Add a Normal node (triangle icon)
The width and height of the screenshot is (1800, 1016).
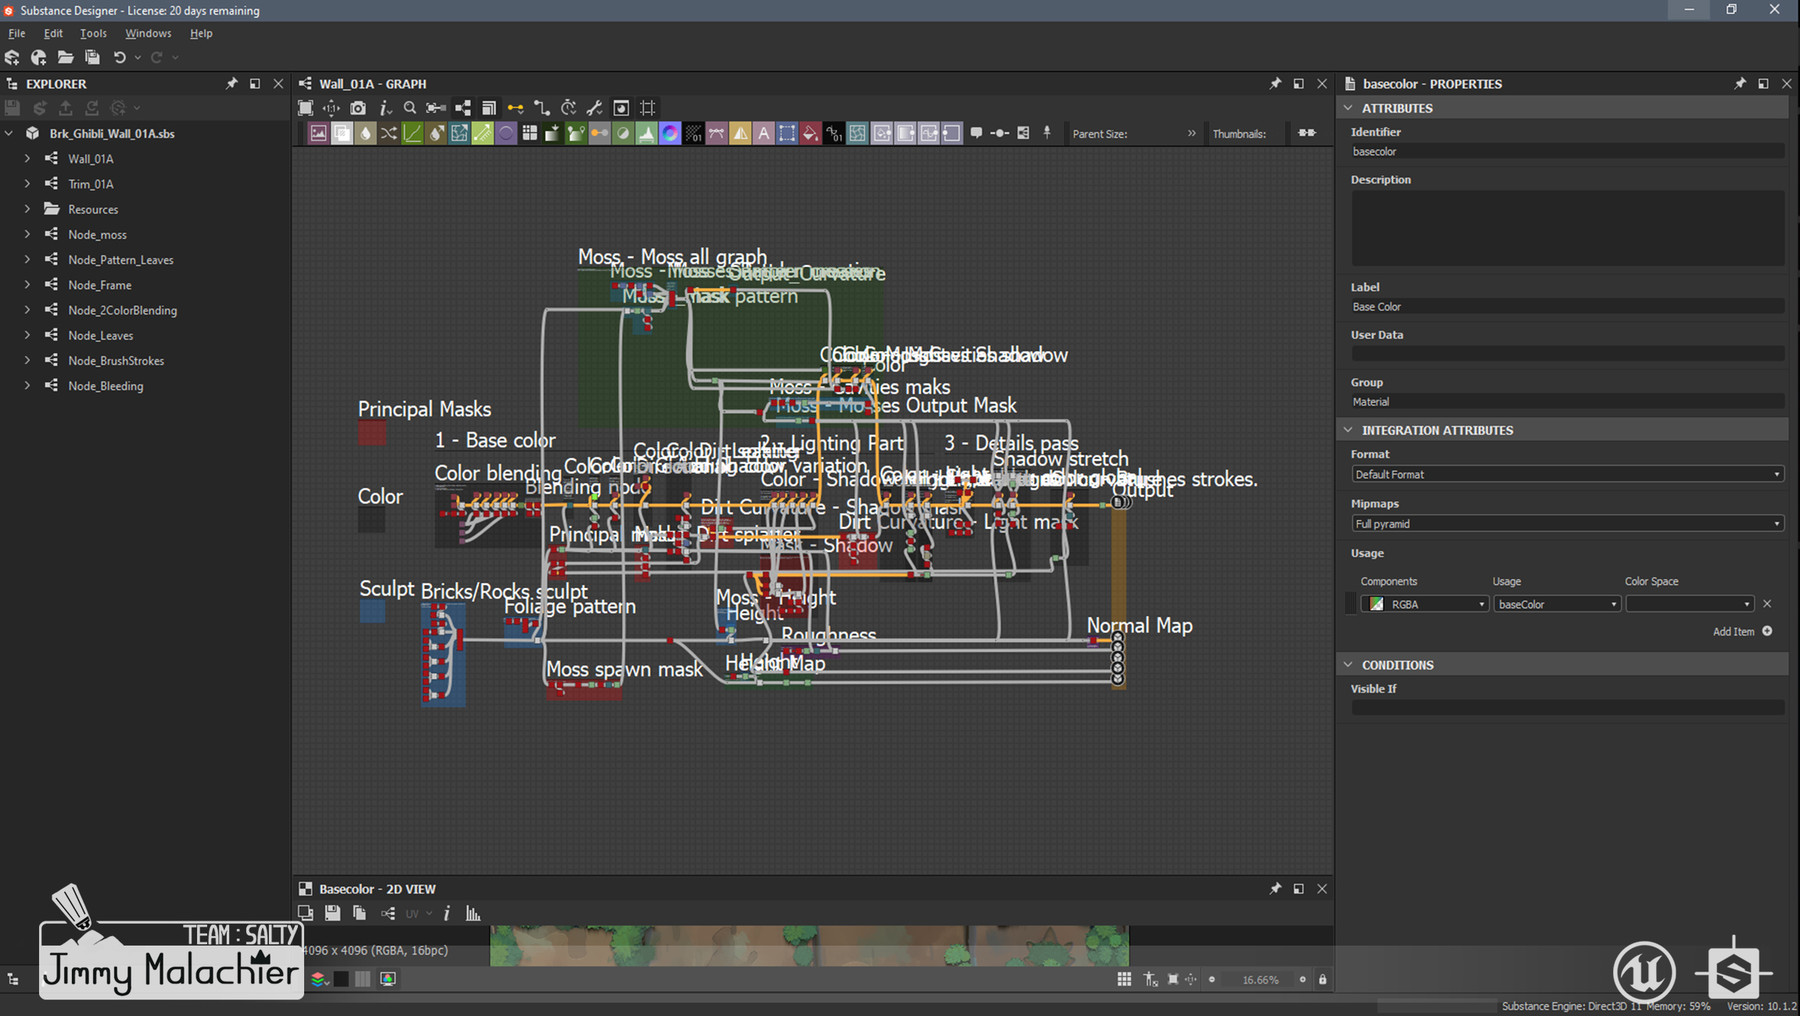(740, 133)
